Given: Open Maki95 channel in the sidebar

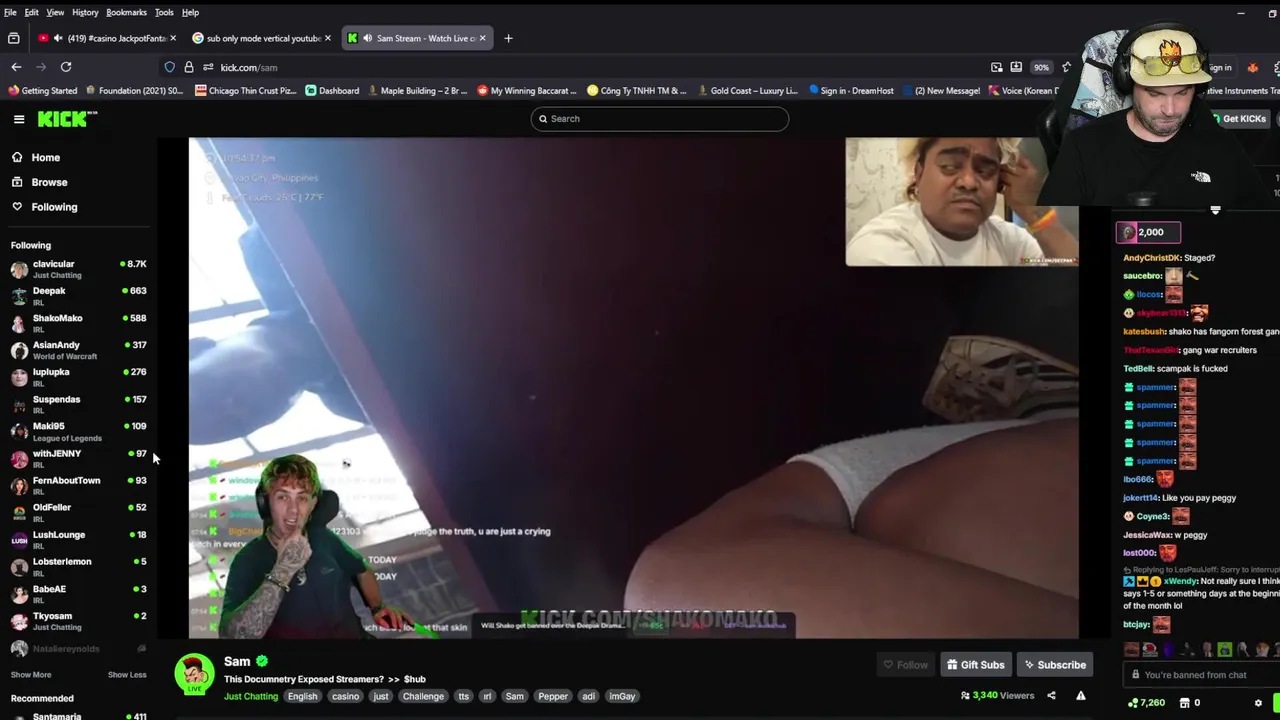Looking at the screenshot, I should click(78, 431).
